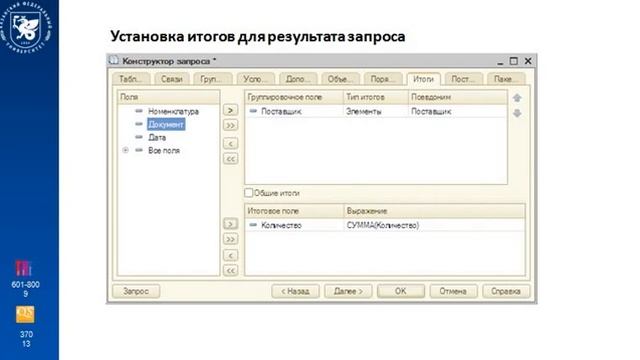Enable the Общие итоги checkbox
This screenshot has height=360, width=640.
(249, 193)
